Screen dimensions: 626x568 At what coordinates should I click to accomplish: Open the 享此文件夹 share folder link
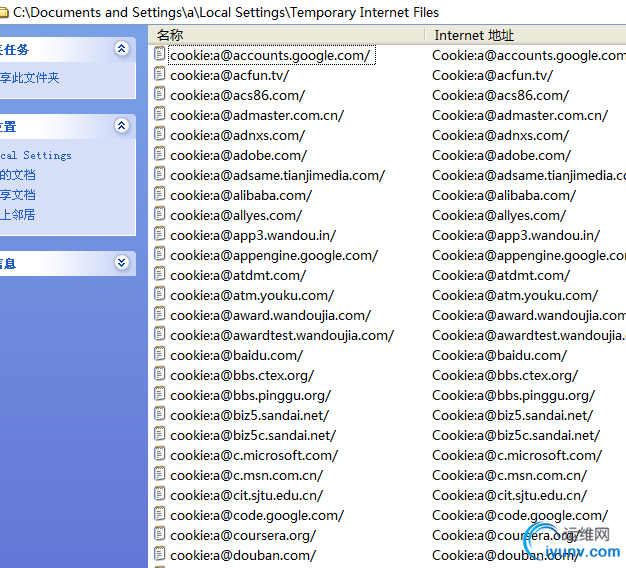point(30,77)
